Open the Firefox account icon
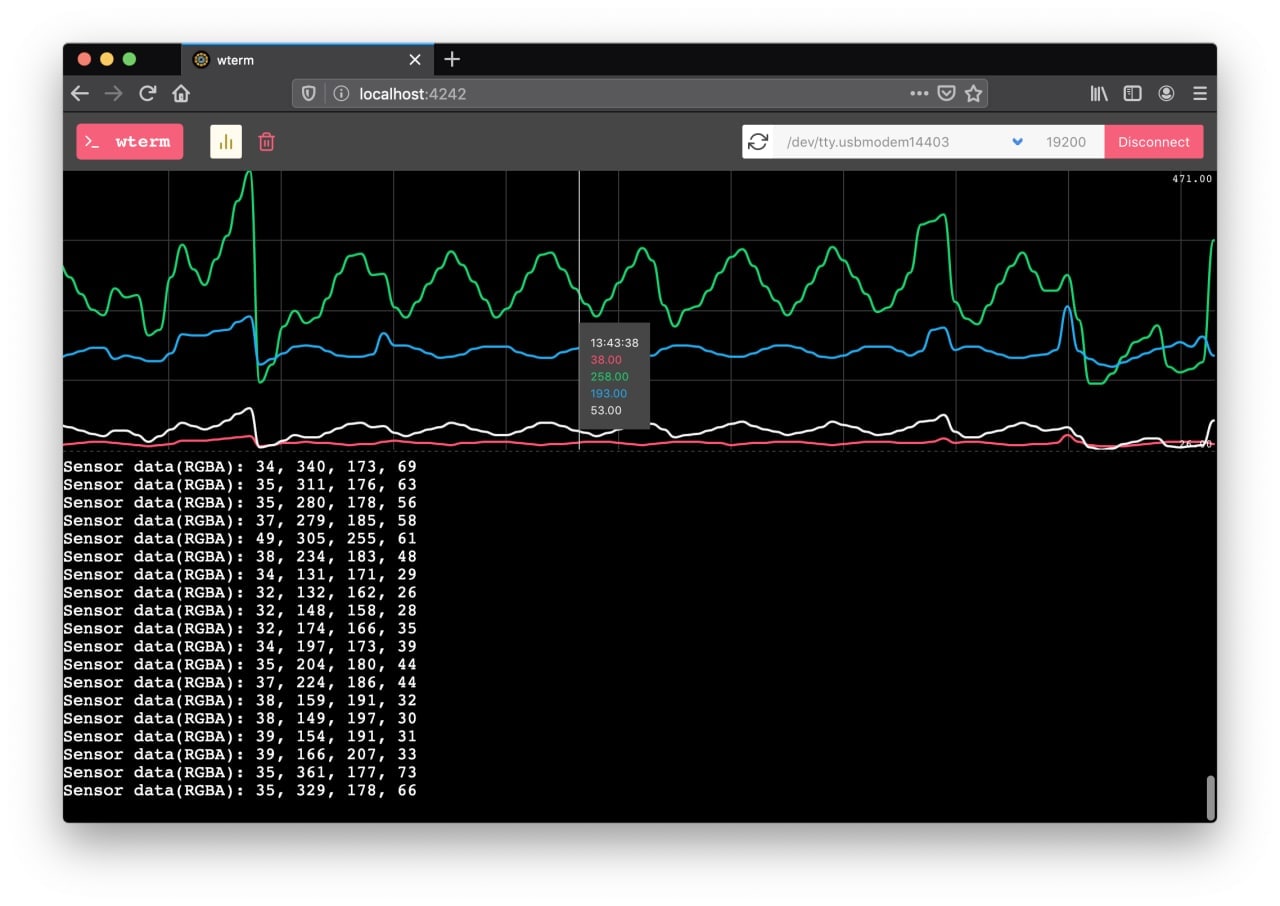 (1166, 93)
